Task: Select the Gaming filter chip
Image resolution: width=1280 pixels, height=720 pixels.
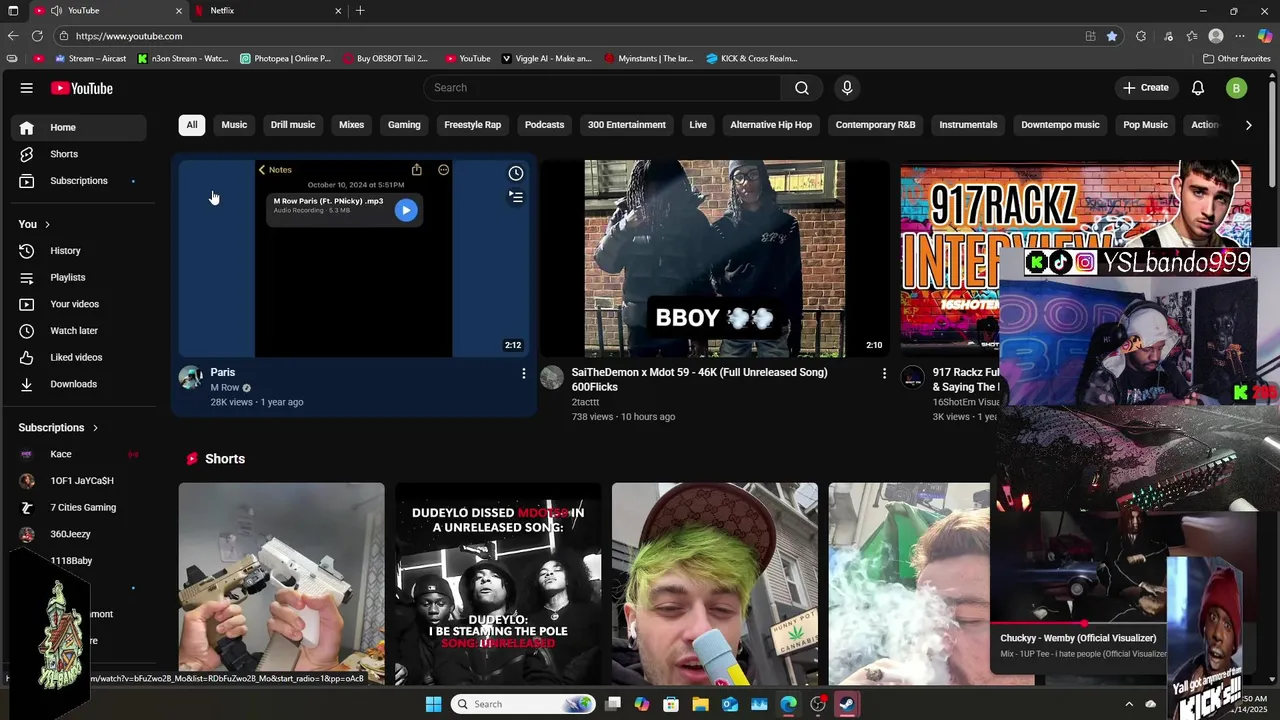Action: (404, 125)
